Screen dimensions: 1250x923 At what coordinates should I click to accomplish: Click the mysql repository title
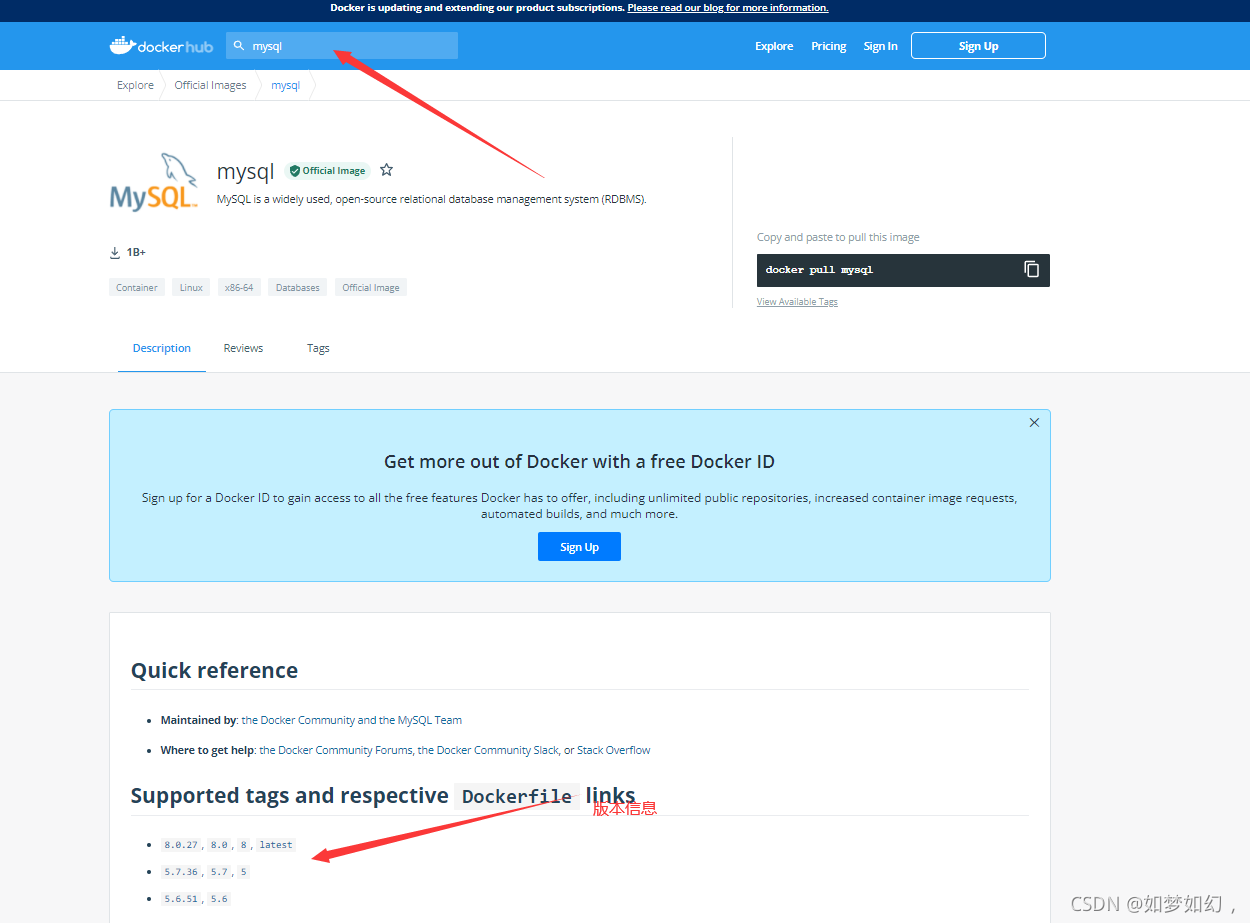click(245, 171)
